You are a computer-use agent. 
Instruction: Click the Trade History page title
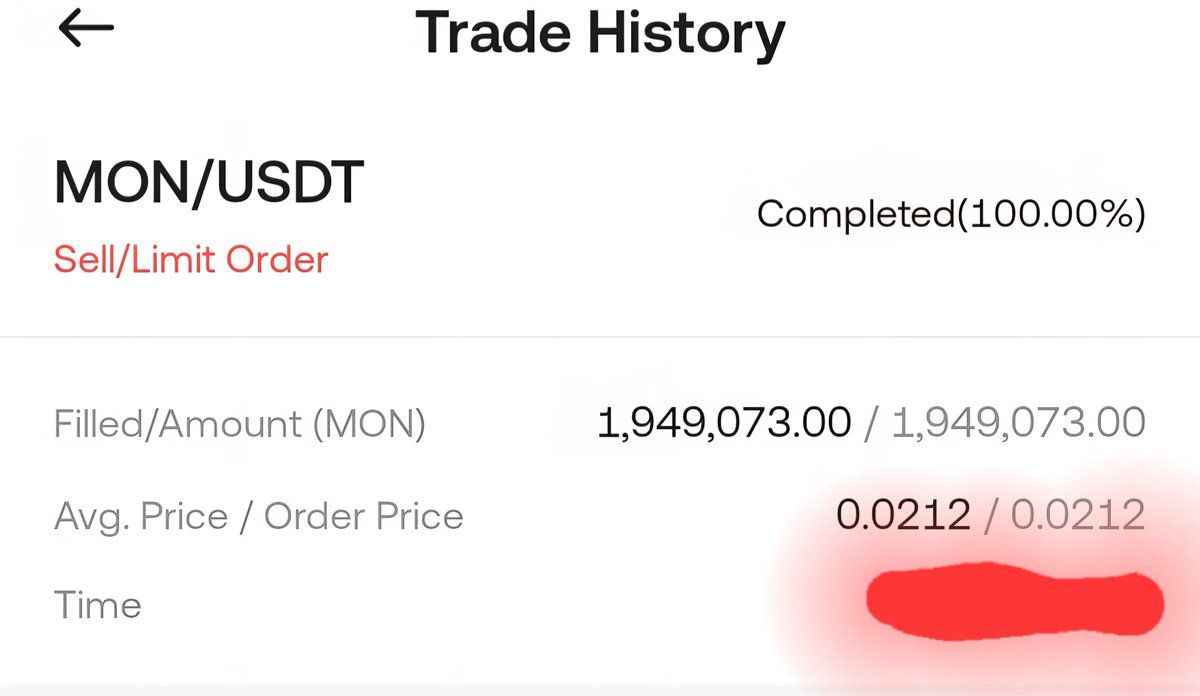(x=600, y=34)
